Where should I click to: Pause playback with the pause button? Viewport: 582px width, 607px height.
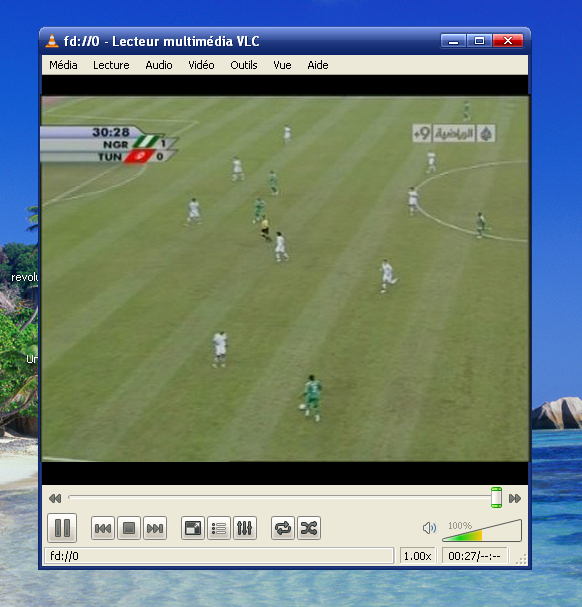click(x=62, y=528)
